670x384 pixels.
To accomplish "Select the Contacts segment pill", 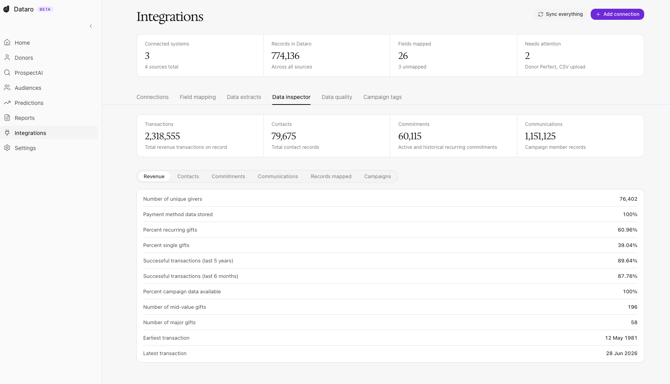I will pos(188,176).
